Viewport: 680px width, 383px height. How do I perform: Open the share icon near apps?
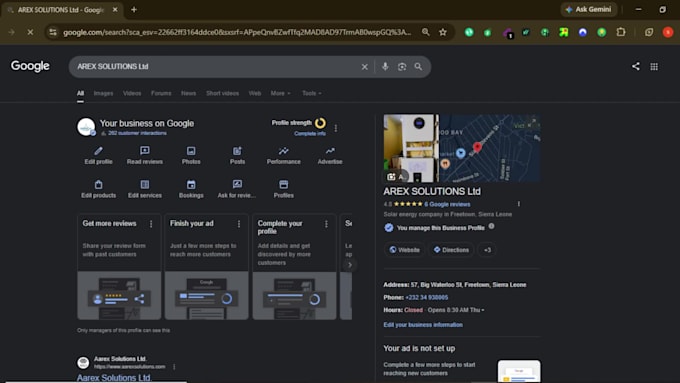point(635,66)
